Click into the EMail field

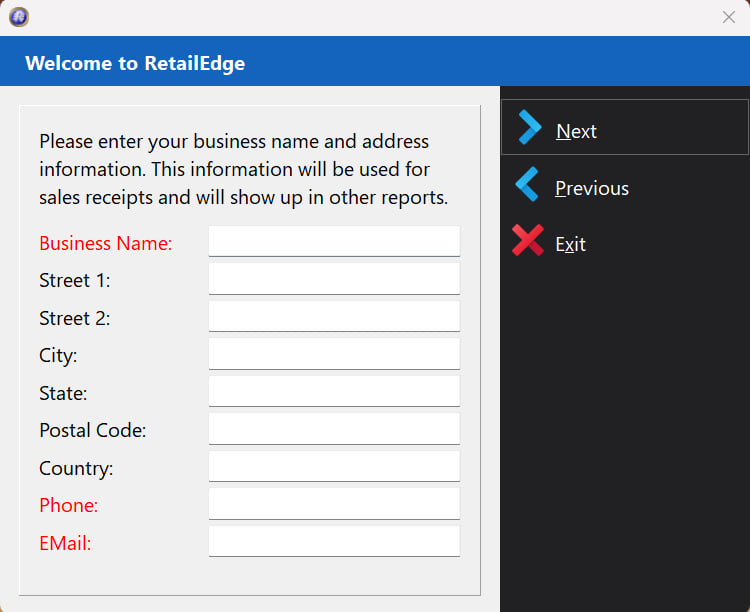334,542
